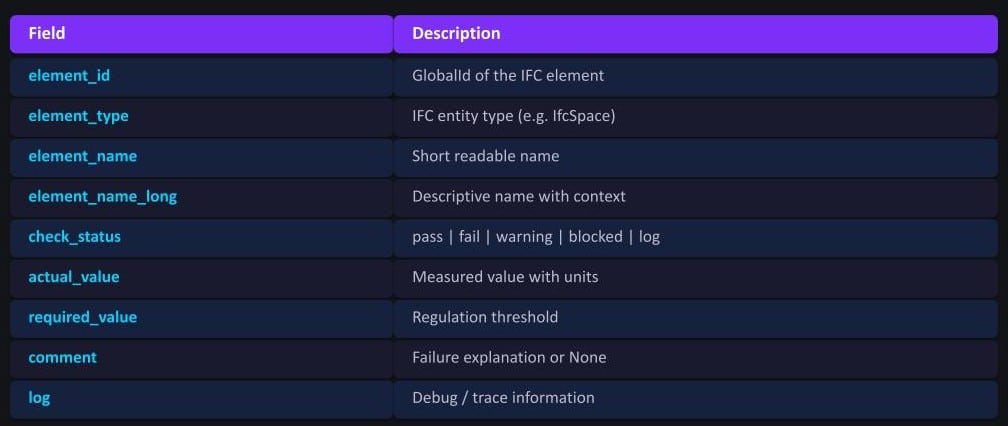Select the "IFC entity type" description cell
The width and height of the screenshot is (1008, 426).
click(x=513, y=116)
